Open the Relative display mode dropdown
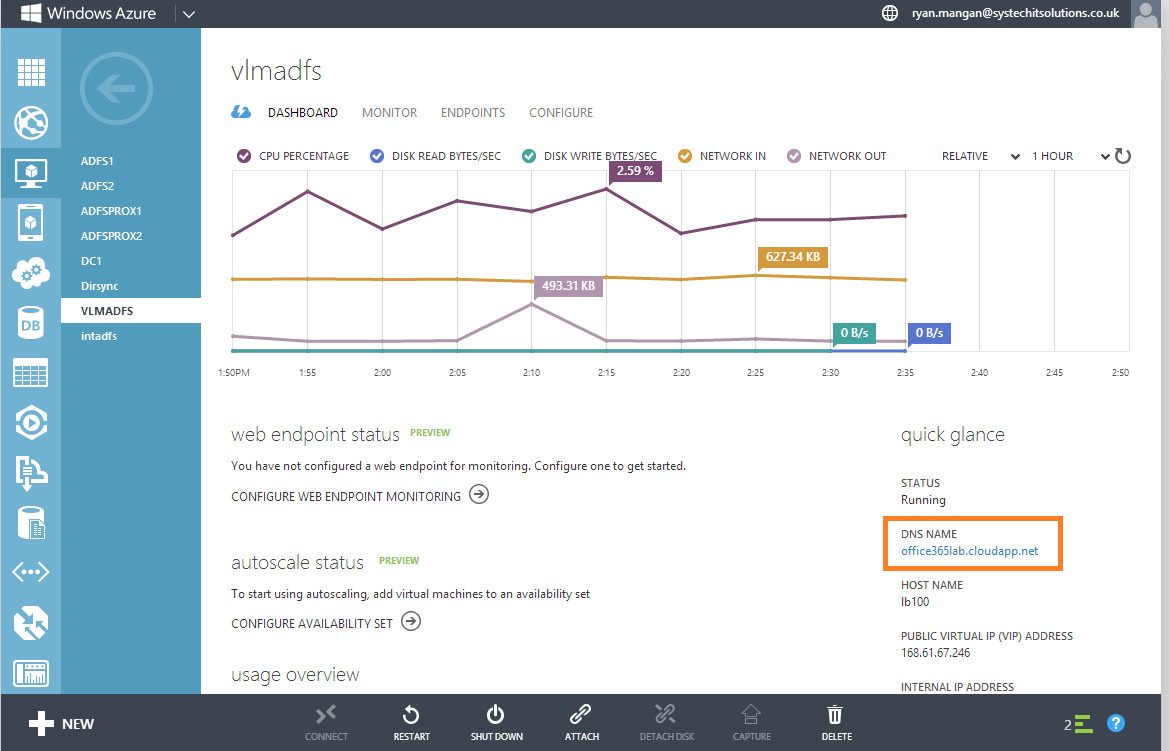The image size is (1169, 751). [980, 156]
